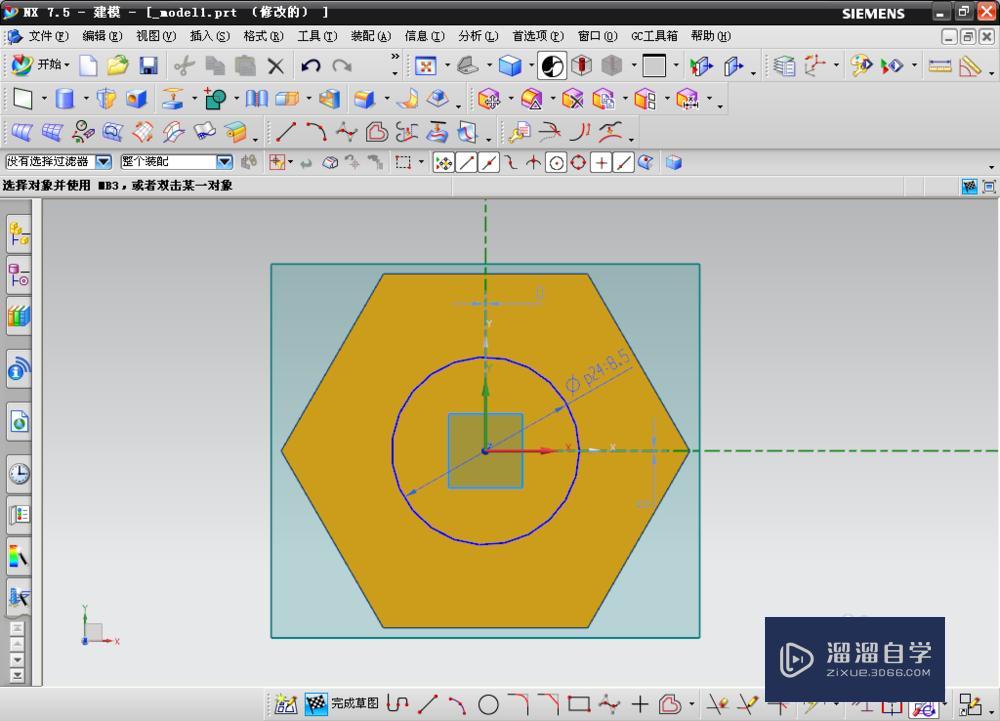The height and width of the screenshot is (721, 1000).
Task: Select the sketch circle tool at bottom
Action: [x=488, y=704]
